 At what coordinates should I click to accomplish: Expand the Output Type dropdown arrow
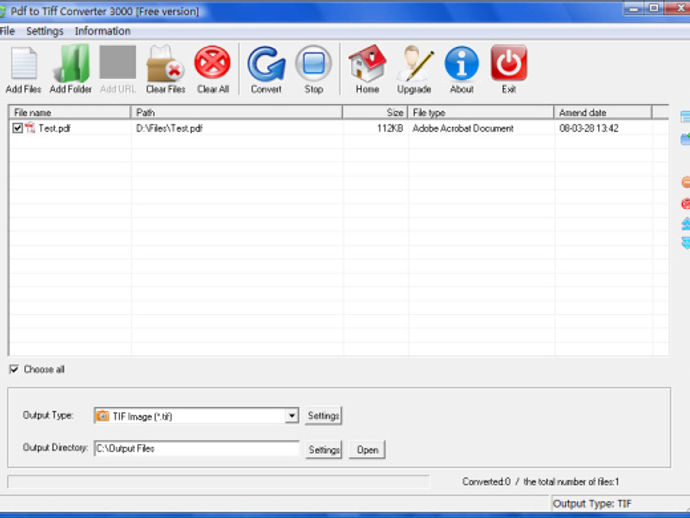pos(291,416)
